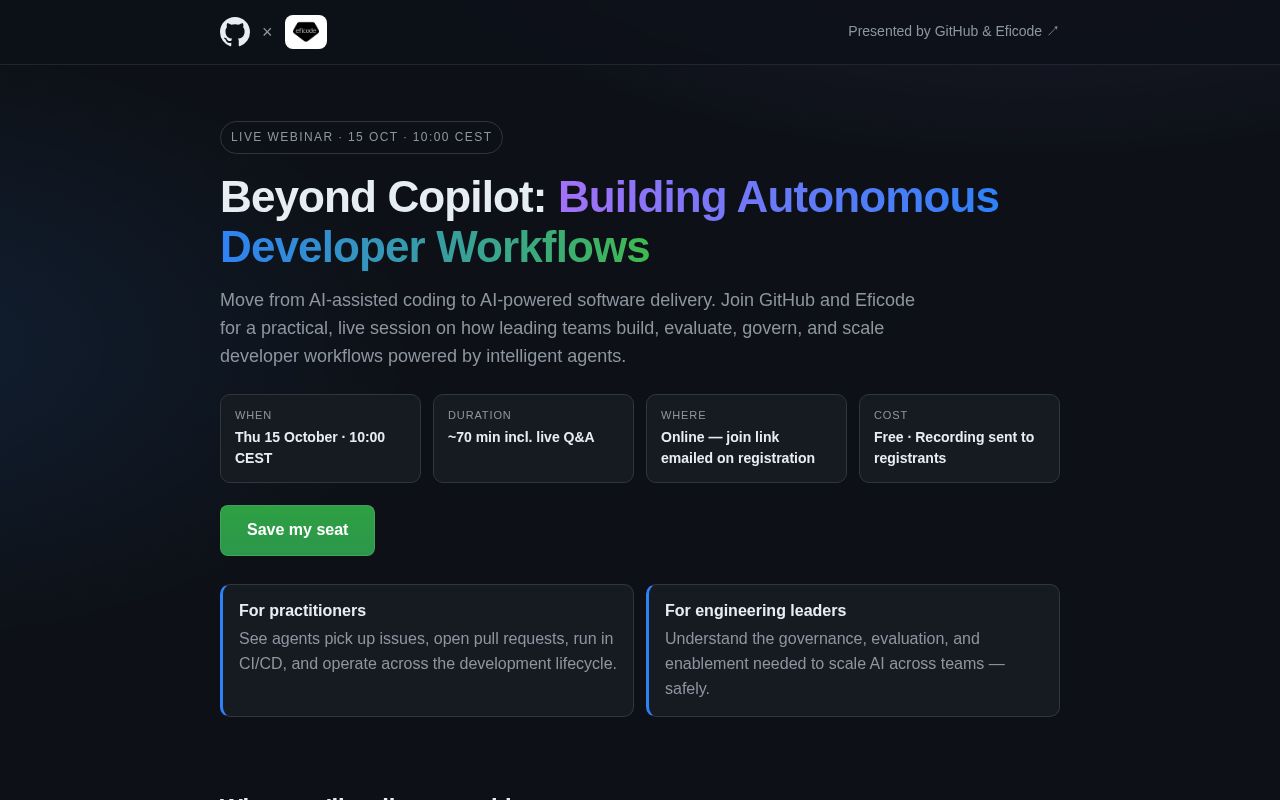1280x800 pixels.
Task: Click the COST card text 'Free · Recording sent'
Action: pyautogui.click(x=954, y=447)
